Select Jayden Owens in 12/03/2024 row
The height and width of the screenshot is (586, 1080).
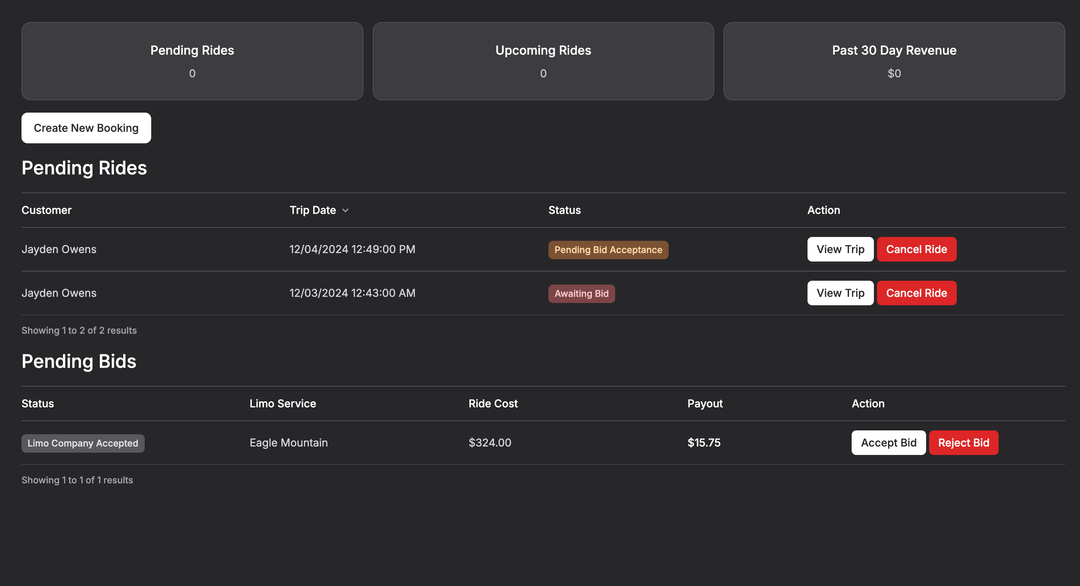[x=59, y=293]
